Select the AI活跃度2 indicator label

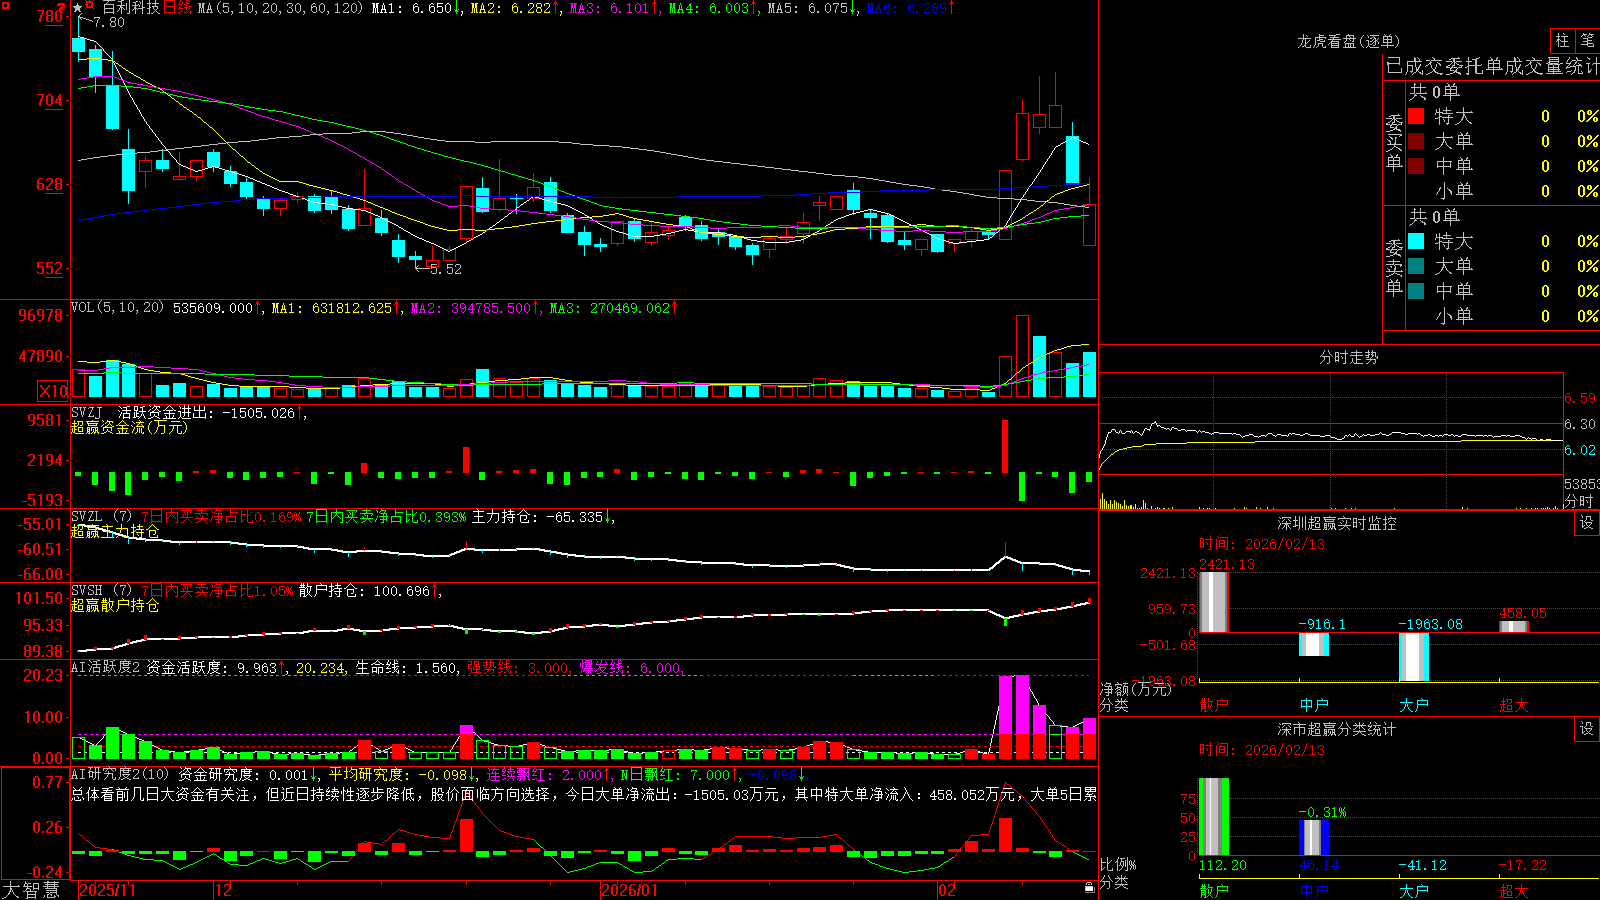coord(105,668)
